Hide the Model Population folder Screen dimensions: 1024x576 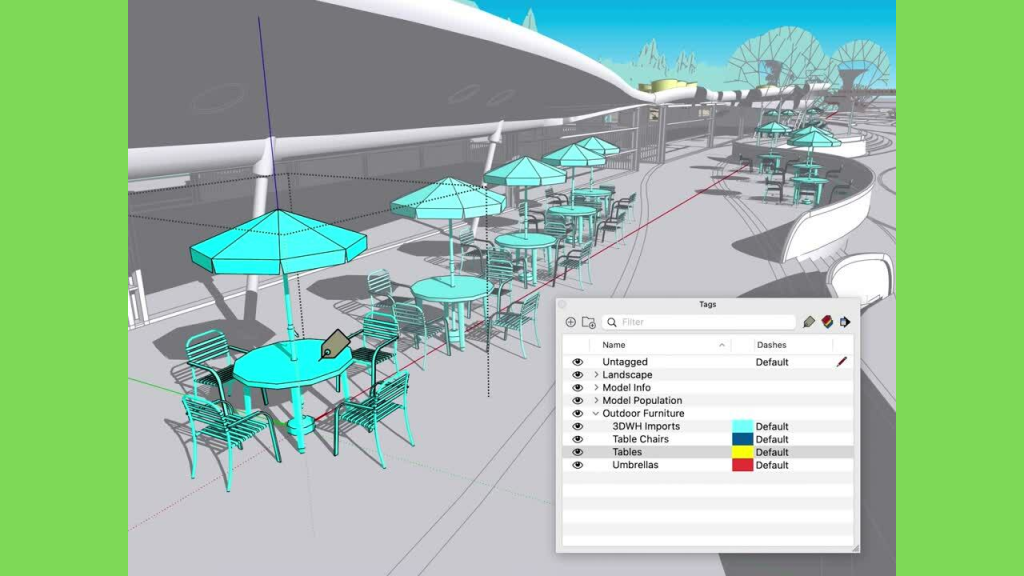point(577,400)
